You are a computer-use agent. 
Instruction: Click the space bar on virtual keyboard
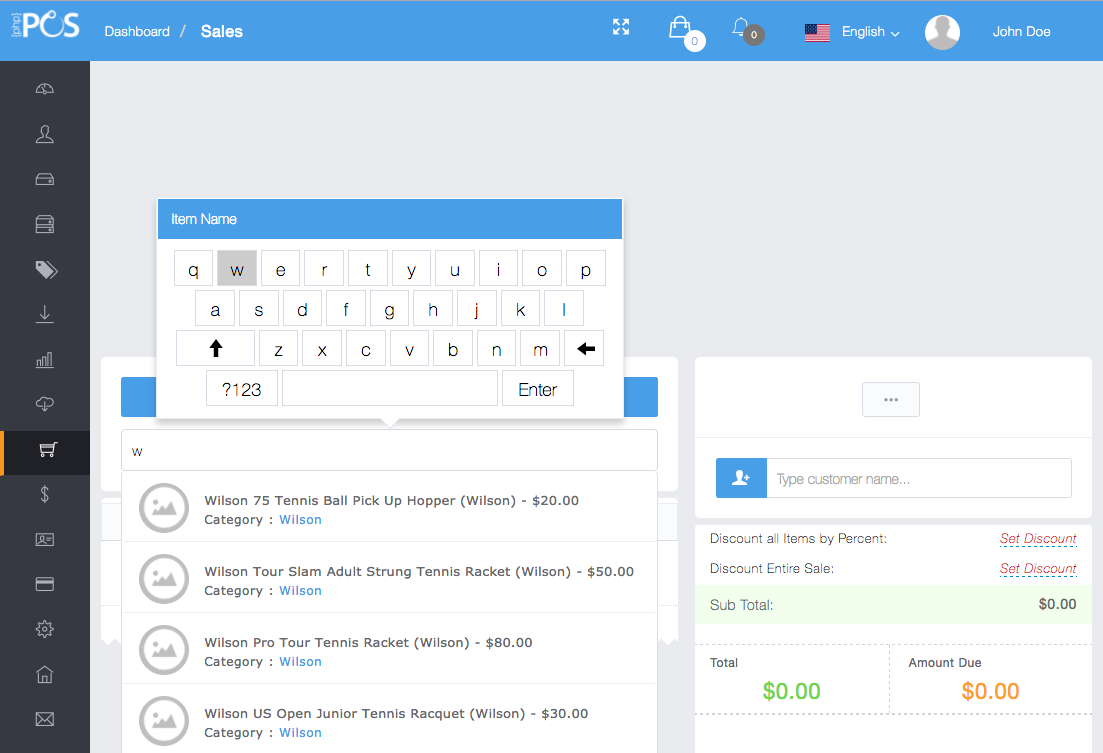(390, 389)
